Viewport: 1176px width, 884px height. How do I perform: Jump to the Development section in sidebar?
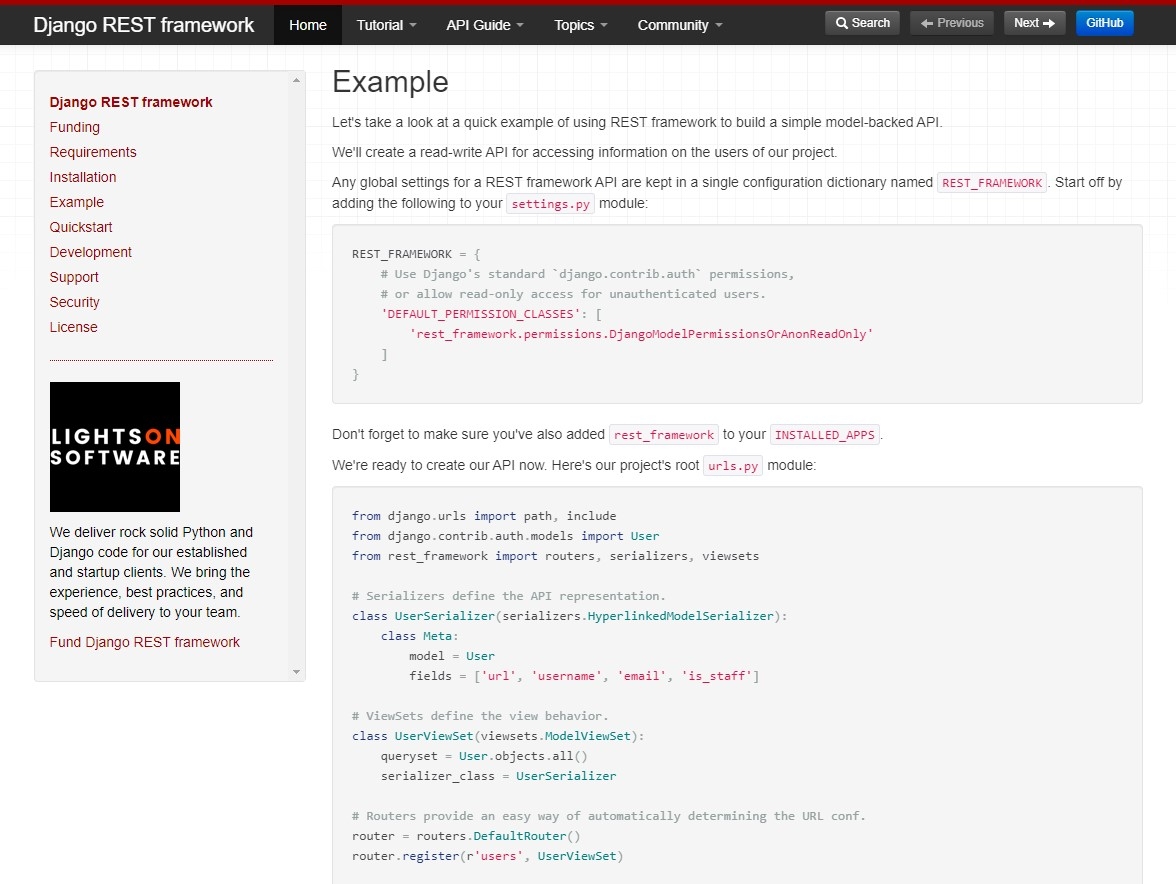90,252
